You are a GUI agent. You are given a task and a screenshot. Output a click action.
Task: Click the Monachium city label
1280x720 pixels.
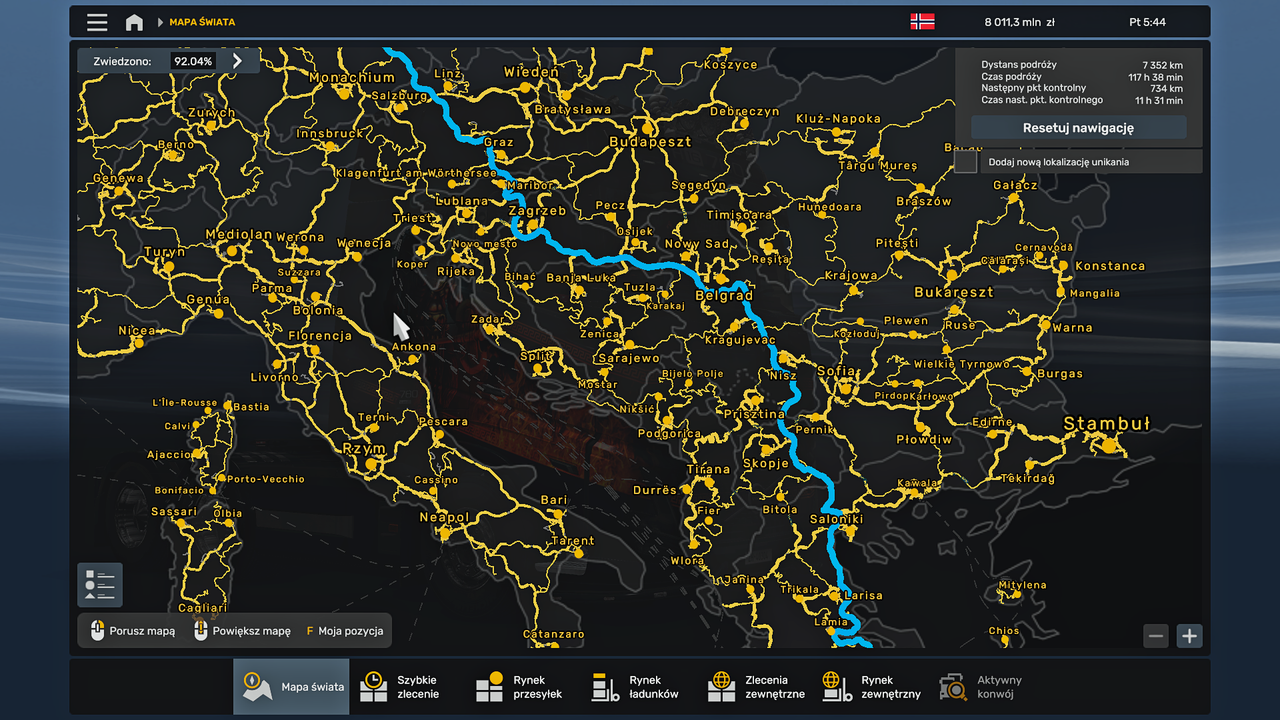(352, 77)
